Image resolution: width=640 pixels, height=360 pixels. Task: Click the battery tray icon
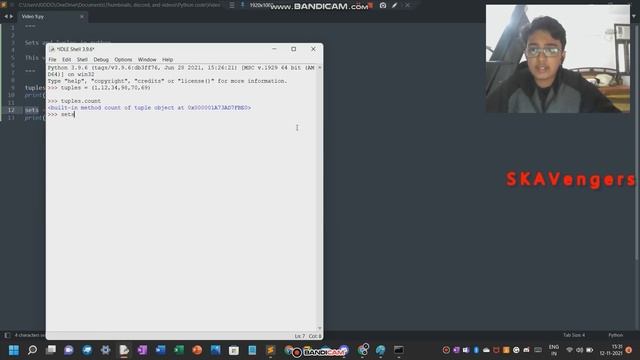[589, 350]
